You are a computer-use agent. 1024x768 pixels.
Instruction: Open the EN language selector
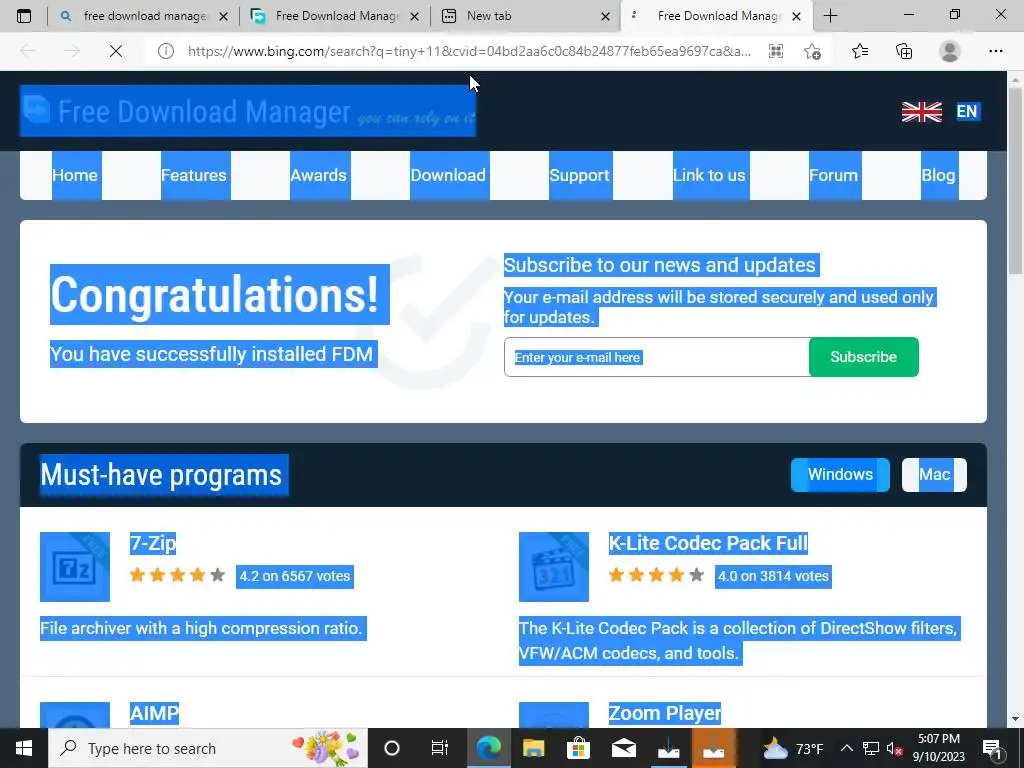click(967, 112)
